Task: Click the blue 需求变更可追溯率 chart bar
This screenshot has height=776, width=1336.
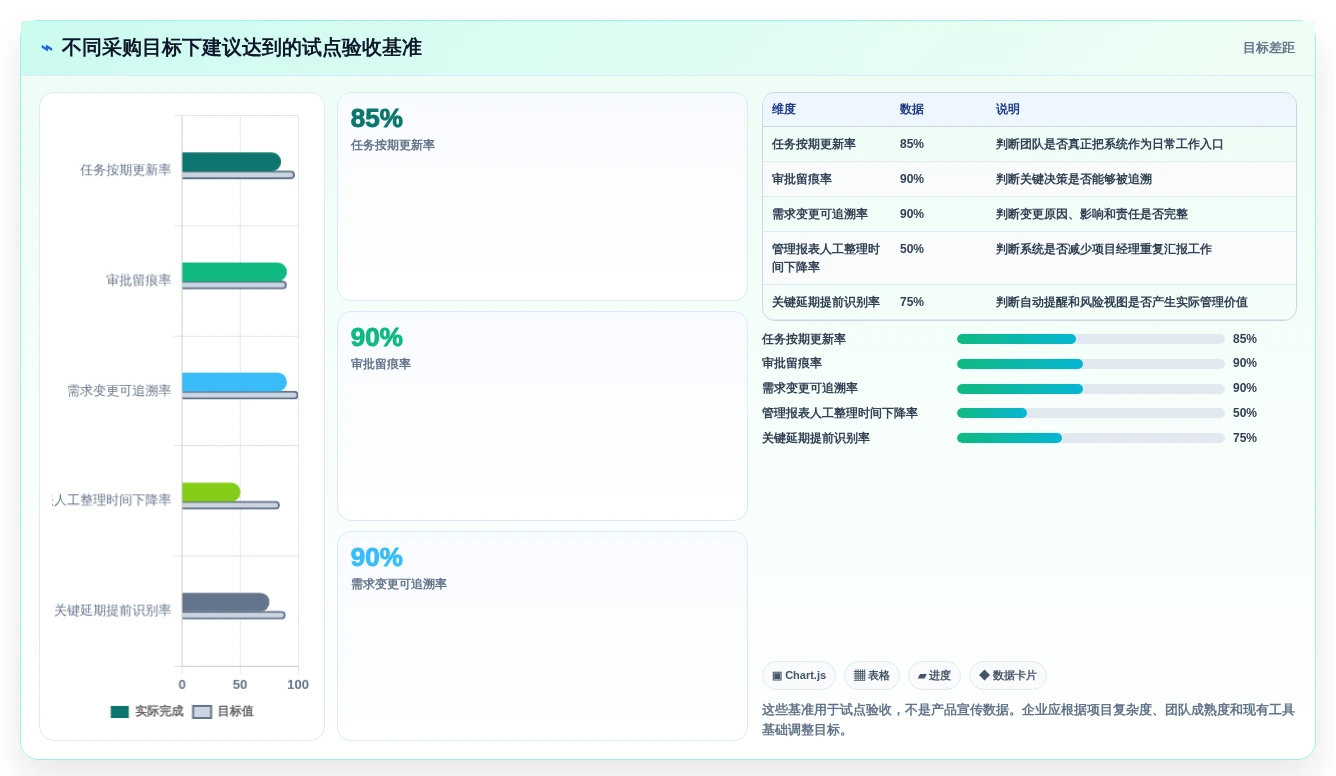Action: click(x=234, y=382)
